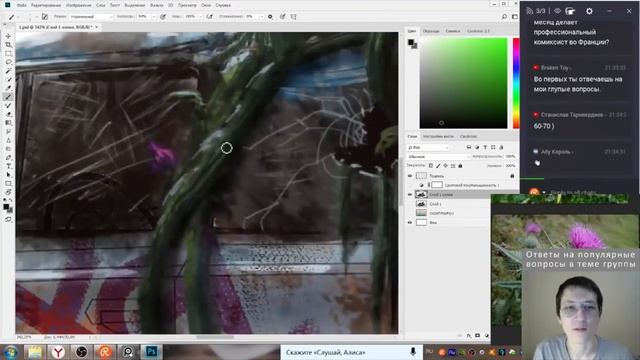The height and width of the screenshot is (360, 640).
Task: Click Alice voice microphone icon
Action: (413, 352)
